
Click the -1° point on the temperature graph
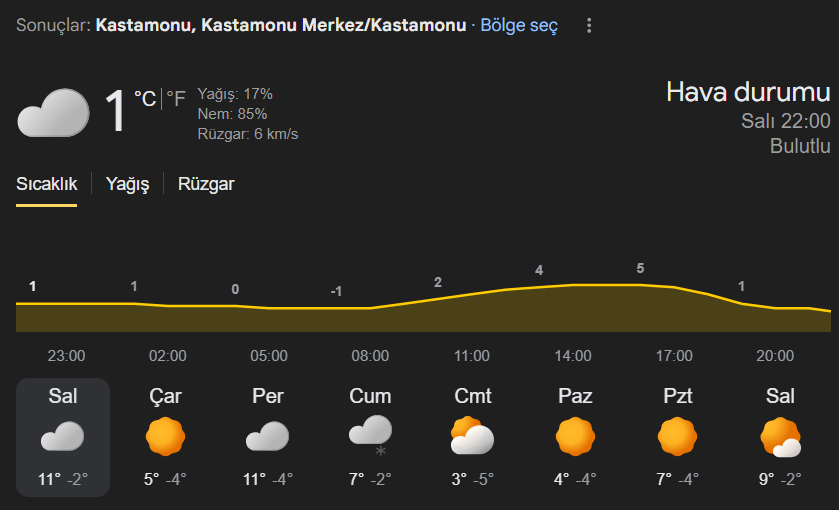[x=337, y=292]
